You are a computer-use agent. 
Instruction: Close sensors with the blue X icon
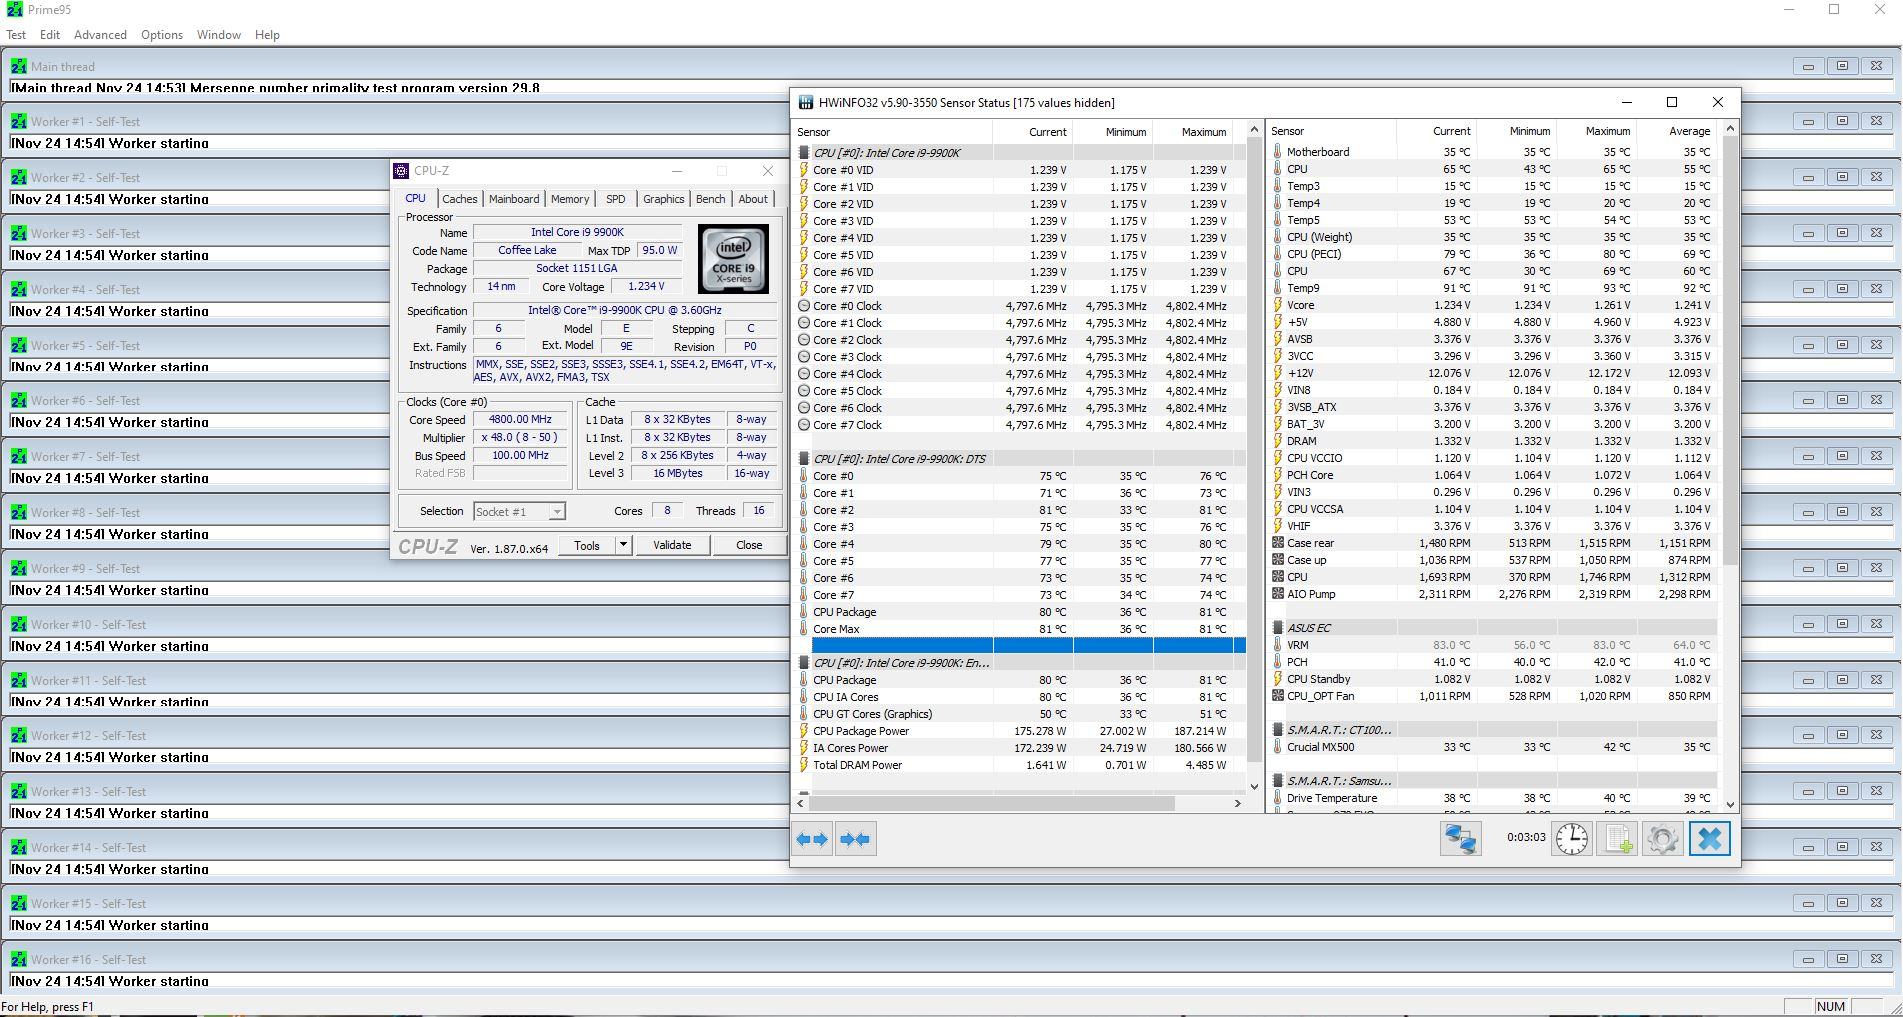(x=1709, y=839)
